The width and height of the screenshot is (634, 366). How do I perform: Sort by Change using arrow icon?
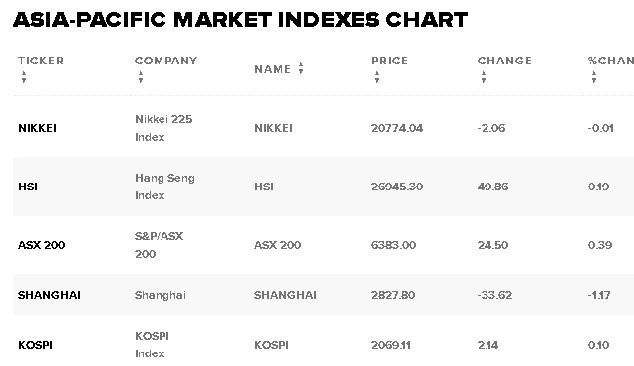tap(484, 77)
